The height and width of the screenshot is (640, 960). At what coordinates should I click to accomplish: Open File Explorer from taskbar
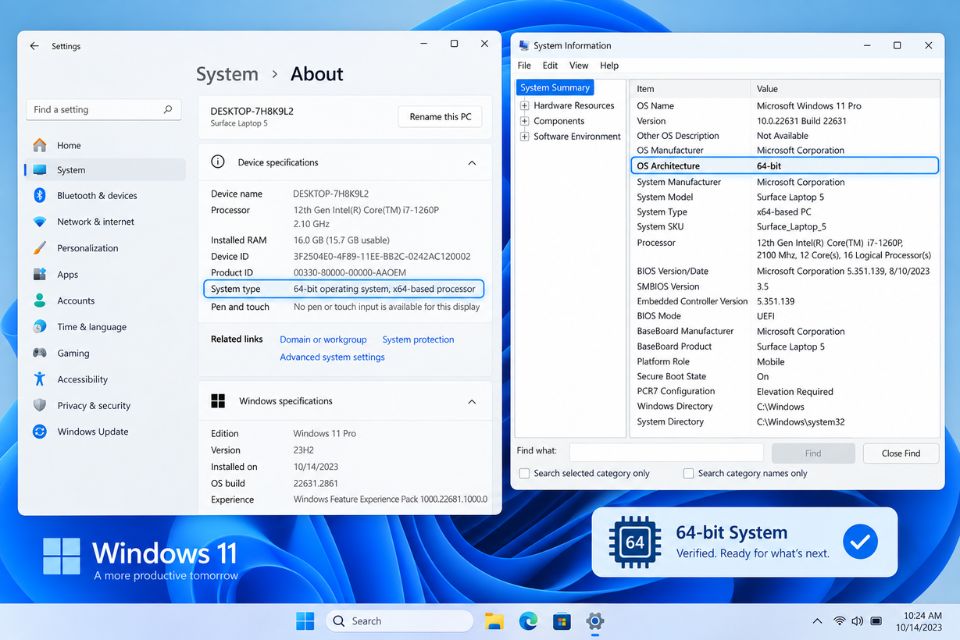point(494,621)
